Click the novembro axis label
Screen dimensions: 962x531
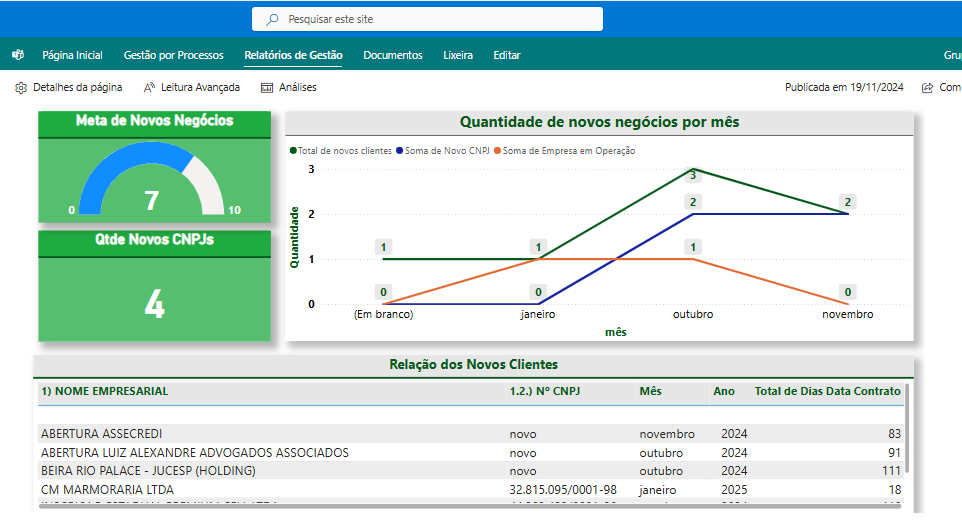[x=848, y=314]
